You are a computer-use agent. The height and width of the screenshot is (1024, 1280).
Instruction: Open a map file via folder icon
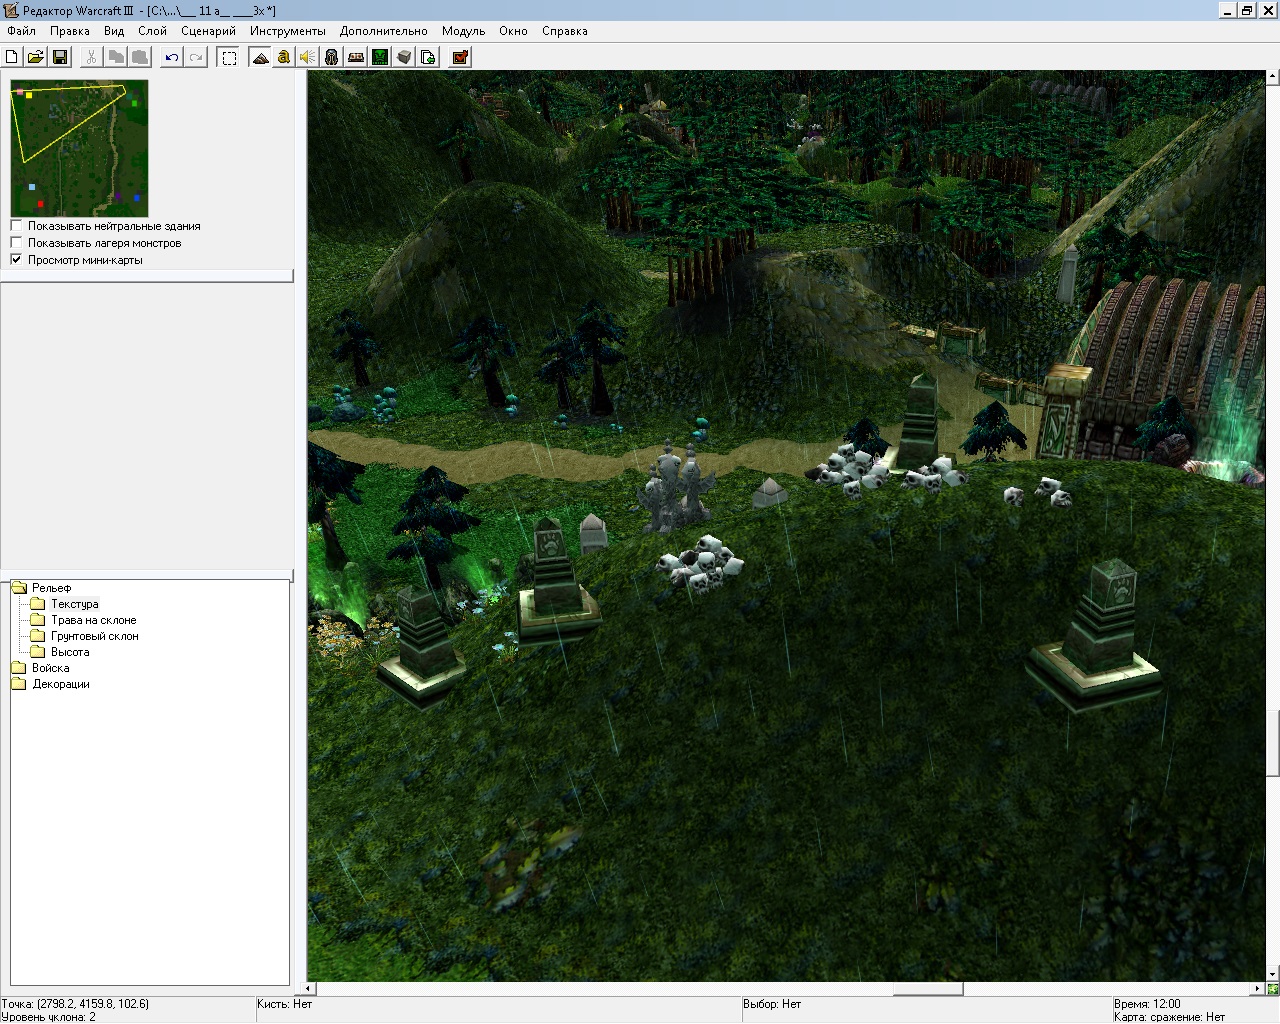pyautogui.click(x=36, y=57)
